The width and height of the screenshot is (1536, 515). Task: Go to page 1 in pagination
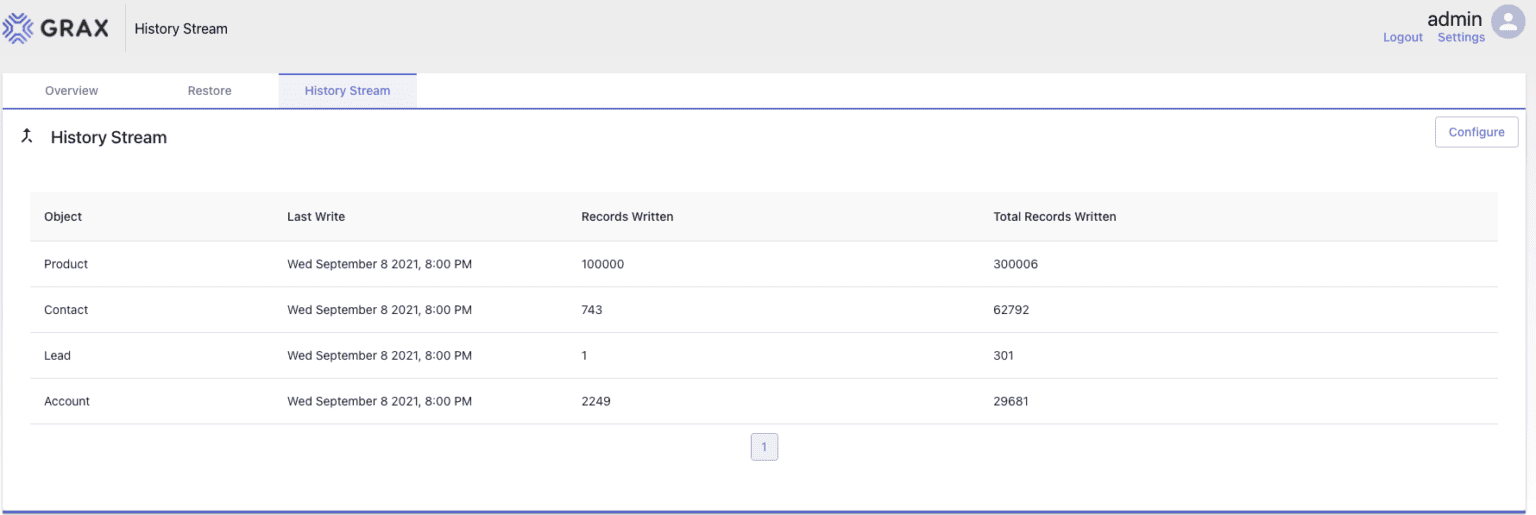click(764, 447)
